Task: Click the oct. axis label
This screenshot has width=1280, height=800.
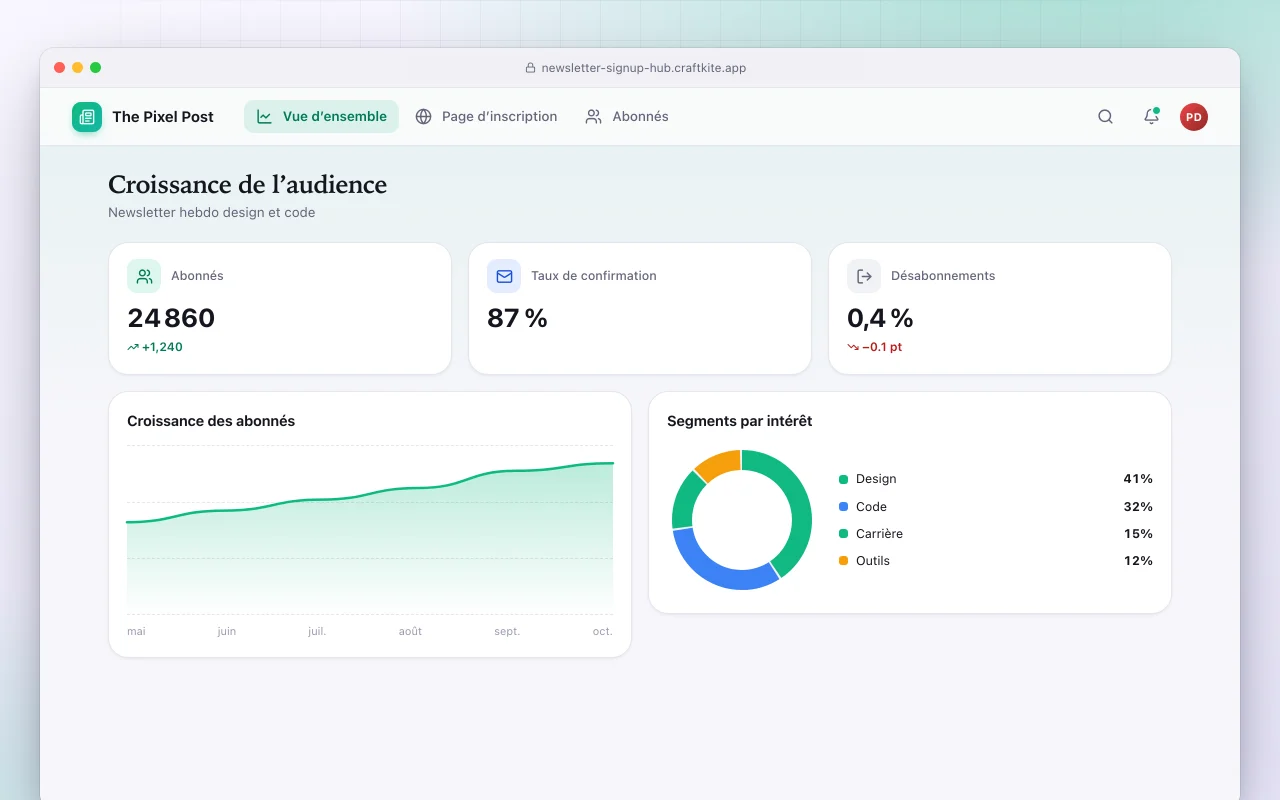Action: 602,631
